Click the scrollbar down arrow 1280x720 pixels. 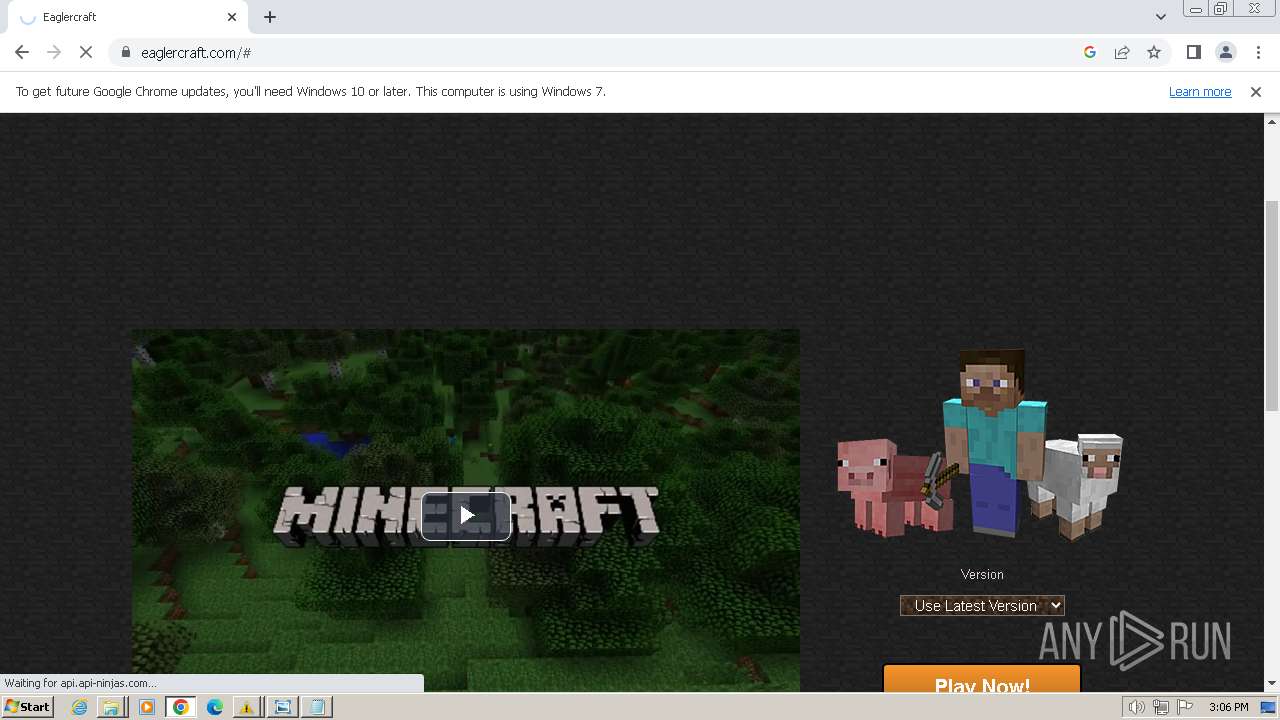[x=1272, y=684]
